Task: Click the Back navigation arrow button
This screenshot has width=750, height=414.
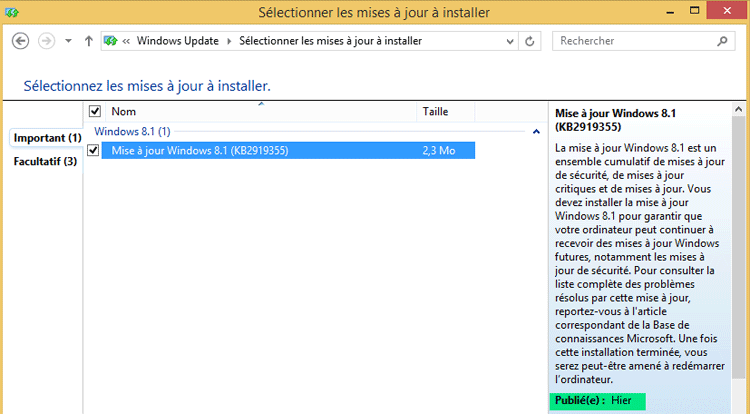Action: (x=21, y=41)
